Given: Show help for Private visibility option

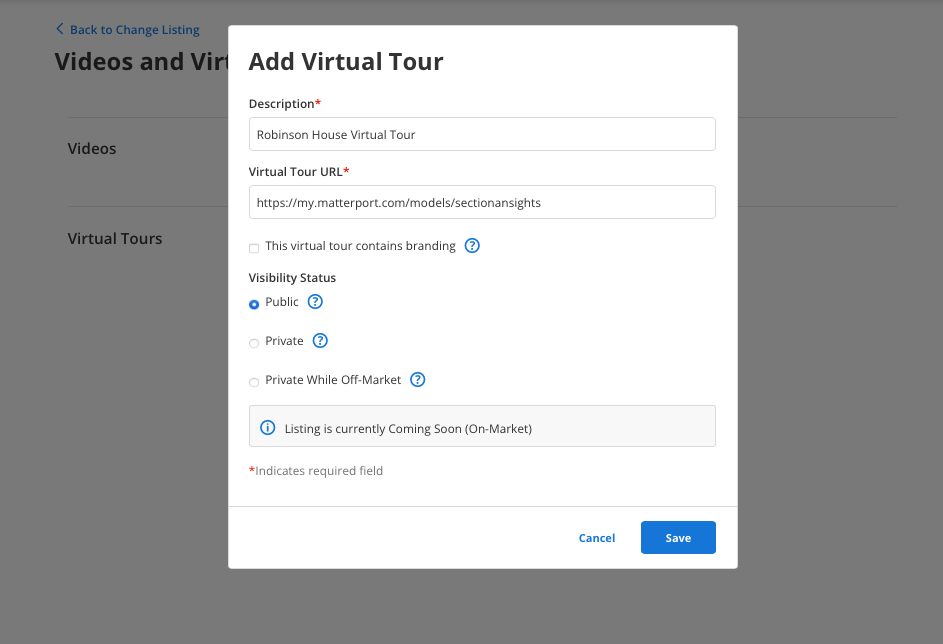Looking at the screenshot, I should point(320,341).
